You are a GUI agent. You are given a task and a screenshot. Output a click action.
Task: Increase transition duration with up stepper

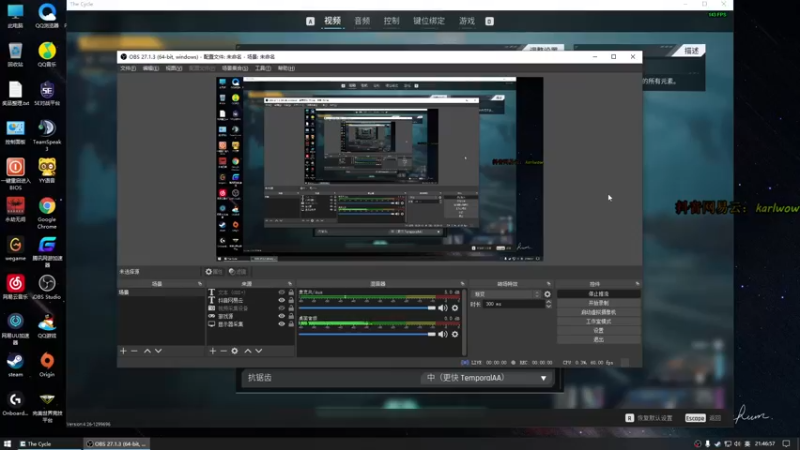(x=548, y=302)
